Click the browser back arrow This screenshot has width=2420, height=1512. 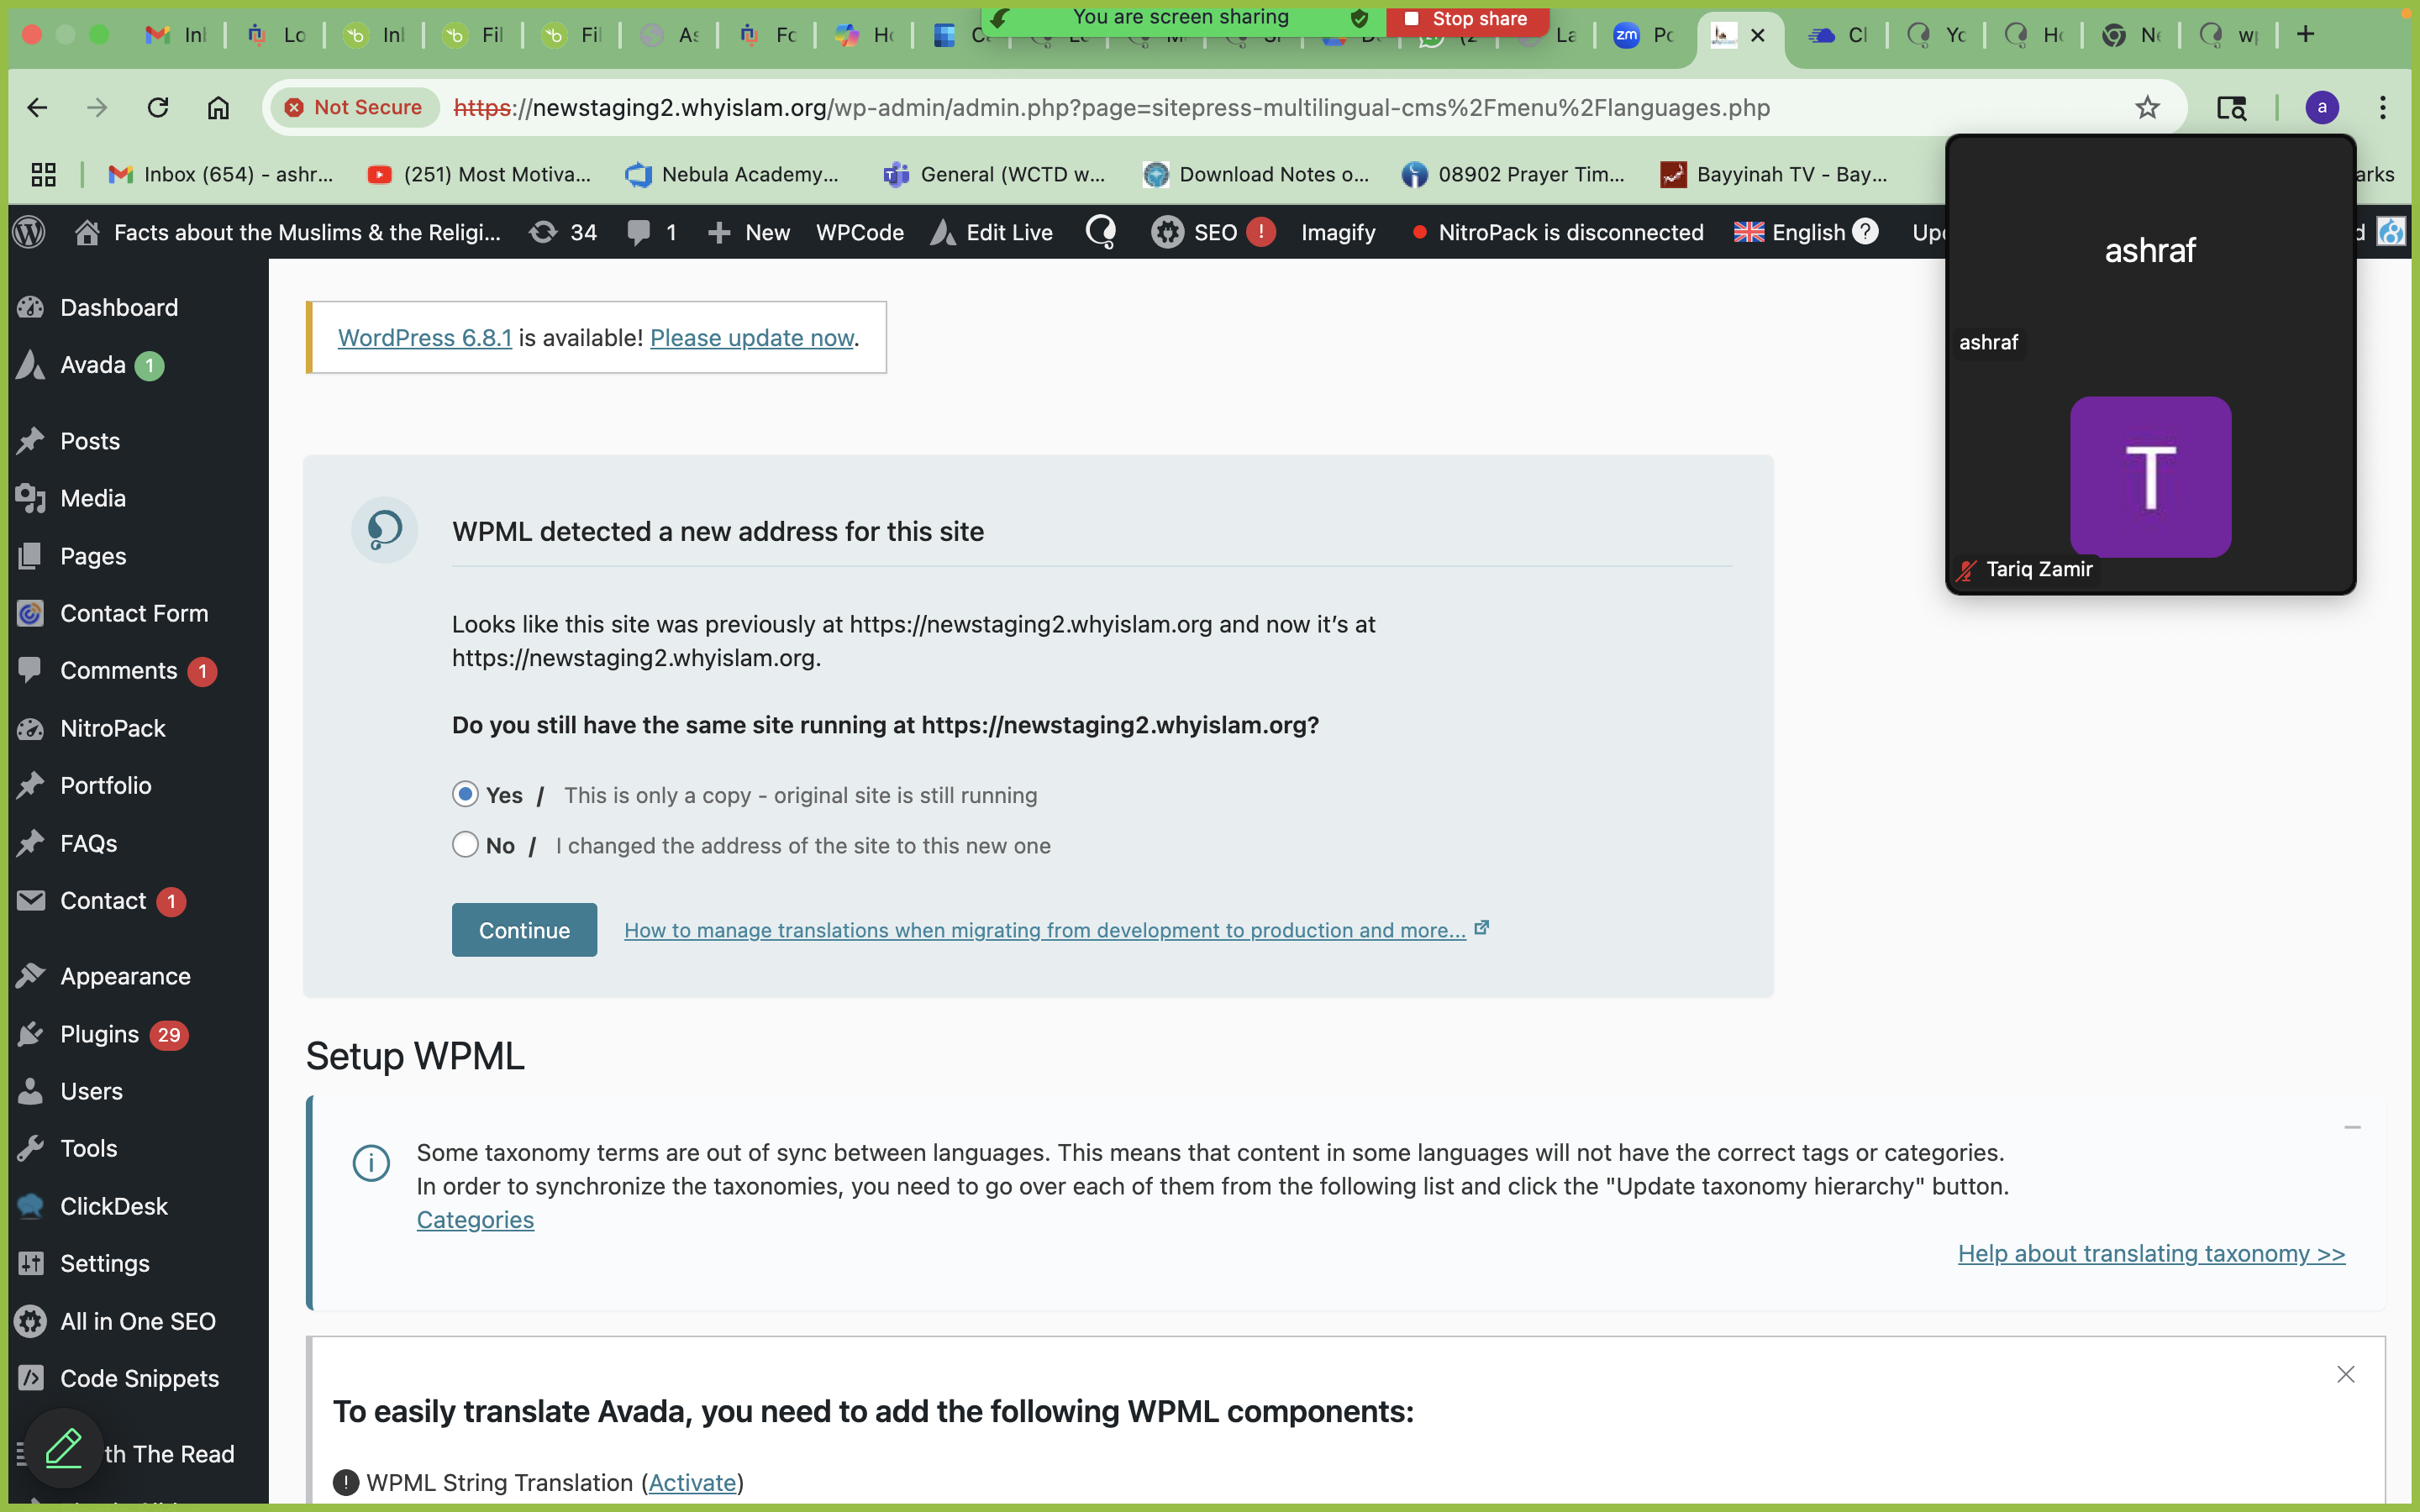pos(37,108)
